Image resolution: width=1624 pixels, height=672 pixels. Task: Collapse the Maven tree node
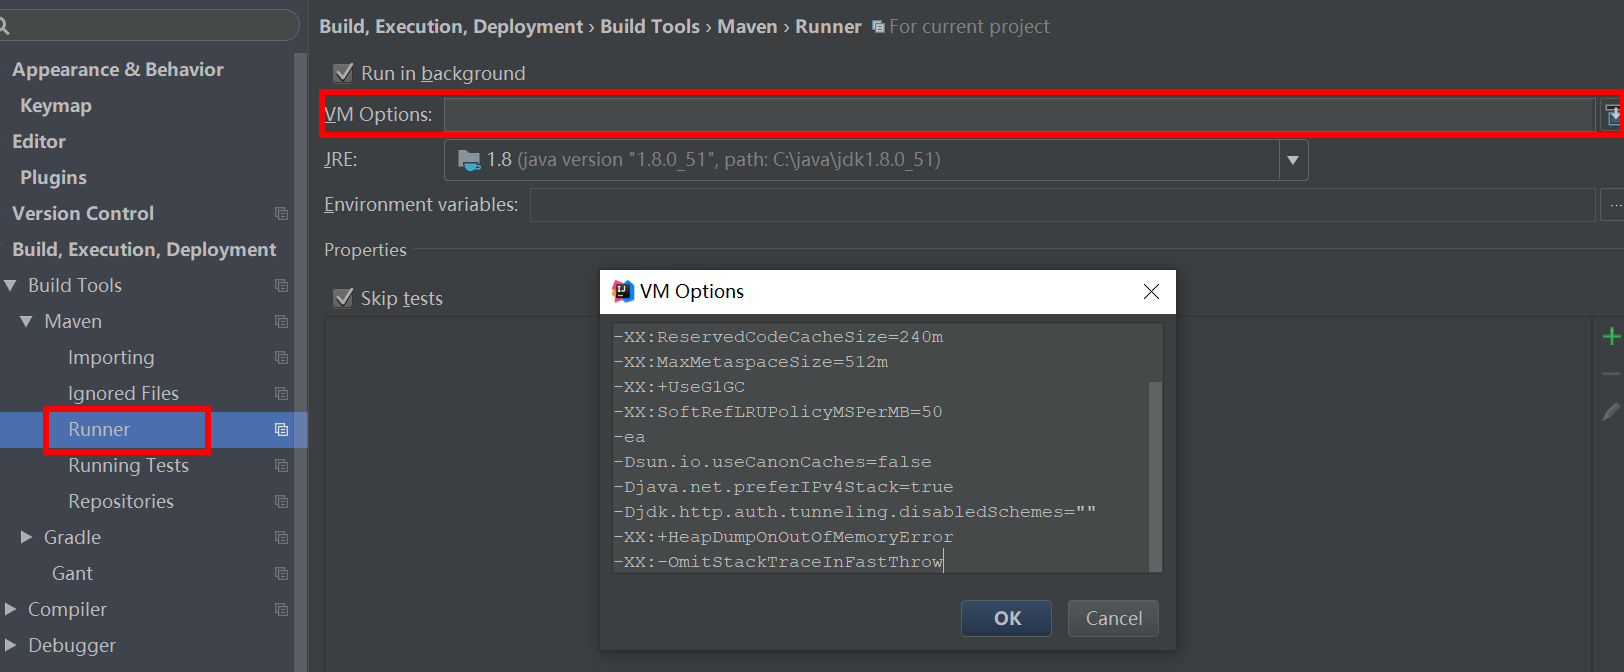[26, 321]
